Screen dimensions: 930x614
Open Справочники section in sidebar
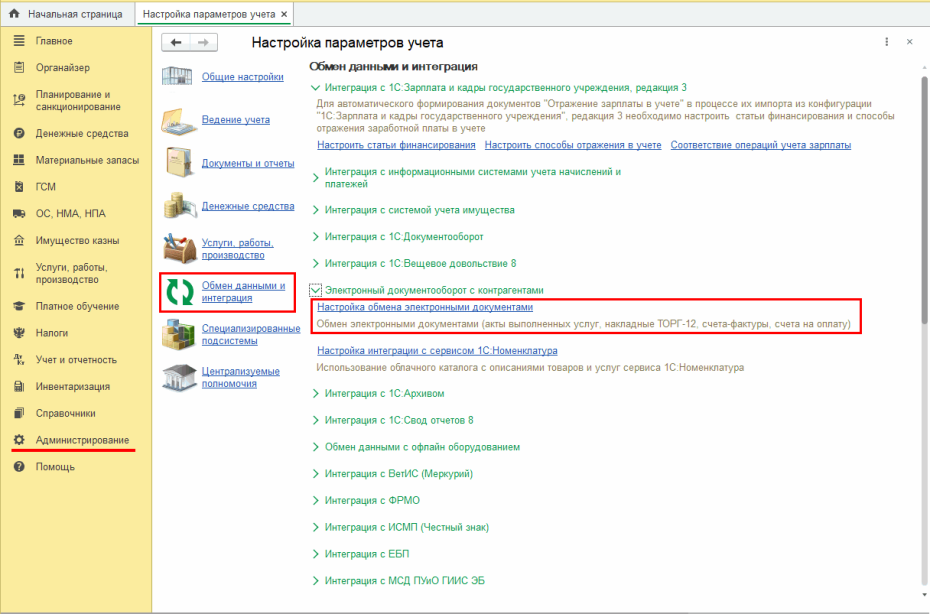pos(76,413)
